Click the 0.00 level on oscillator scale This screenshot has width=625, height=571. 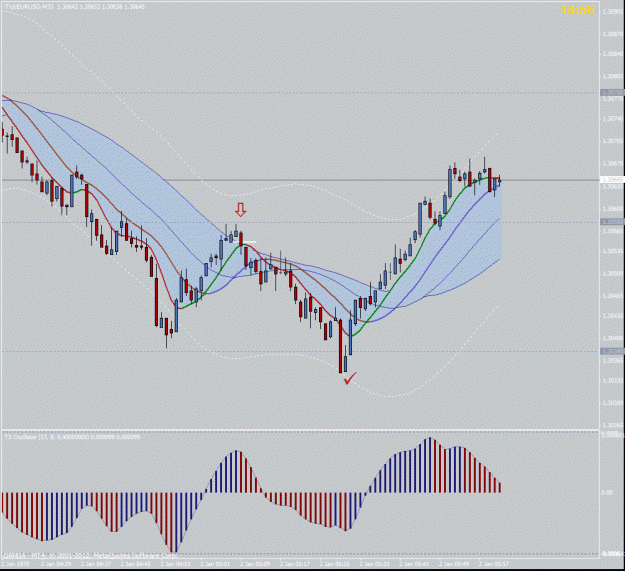pos(607,493)
